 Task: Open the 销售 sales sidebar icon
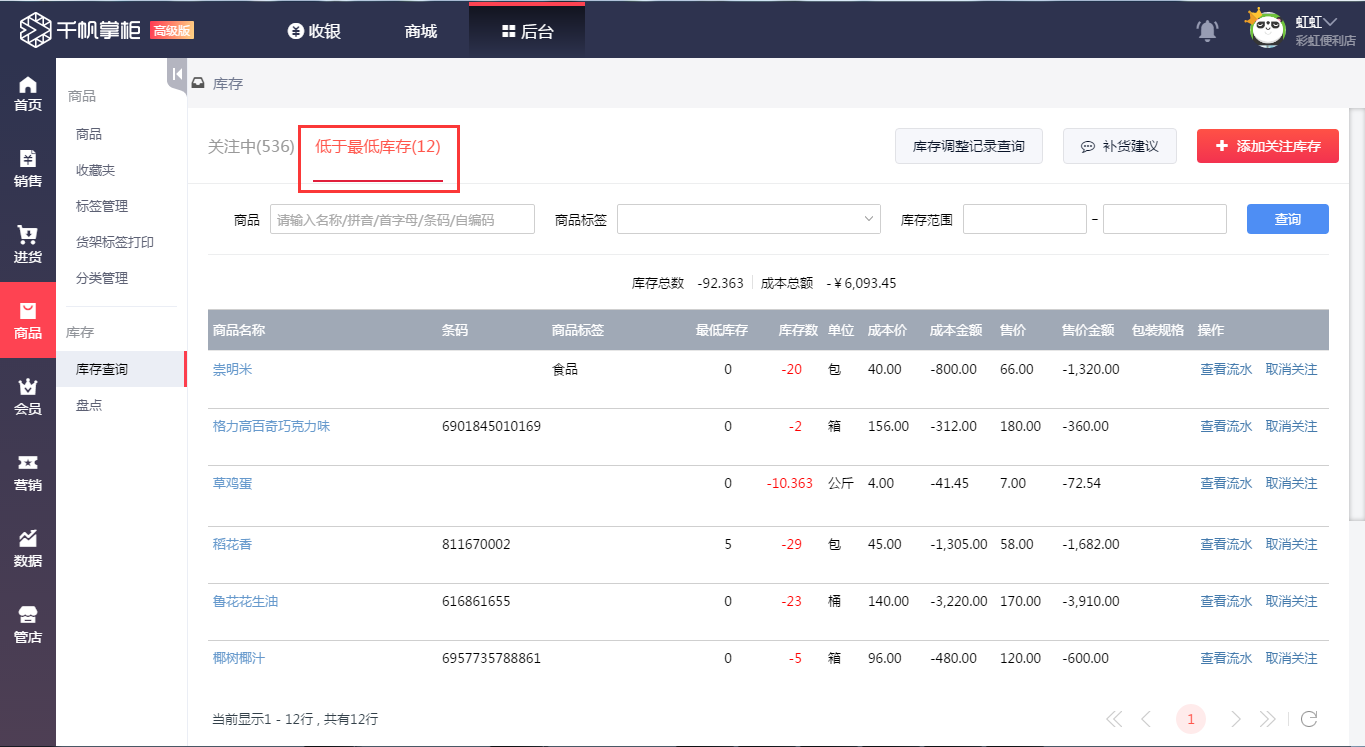(x=28, y=169)
